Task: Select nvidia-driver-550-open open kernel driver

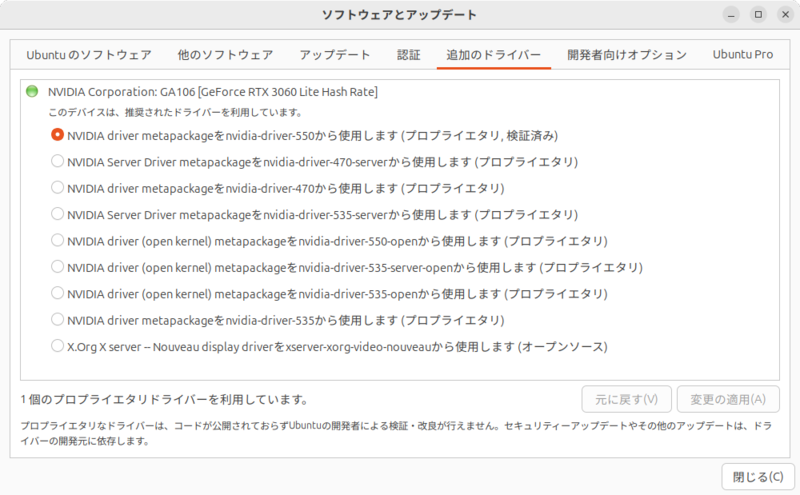Action: coord(57,240)
